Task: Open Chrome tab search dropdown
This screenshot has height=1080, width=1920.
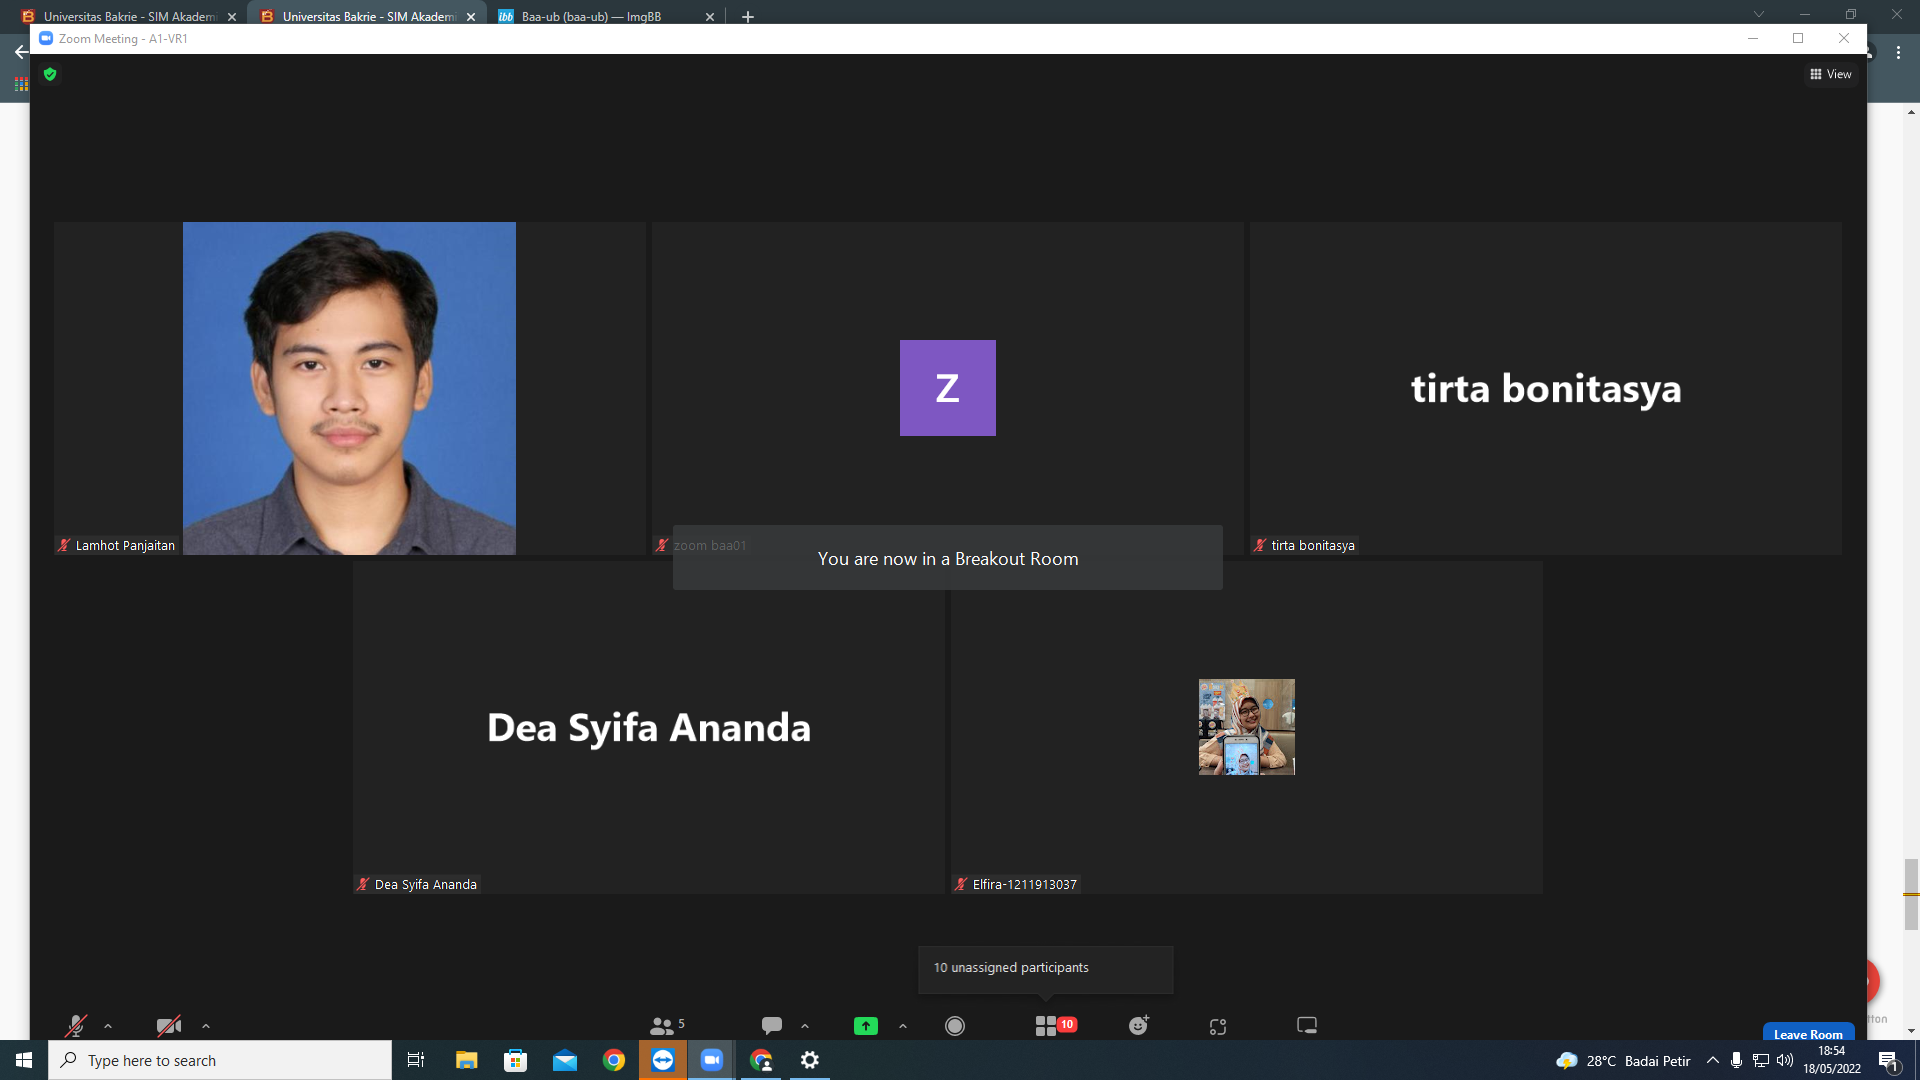Action: (x=1759, y=14)
